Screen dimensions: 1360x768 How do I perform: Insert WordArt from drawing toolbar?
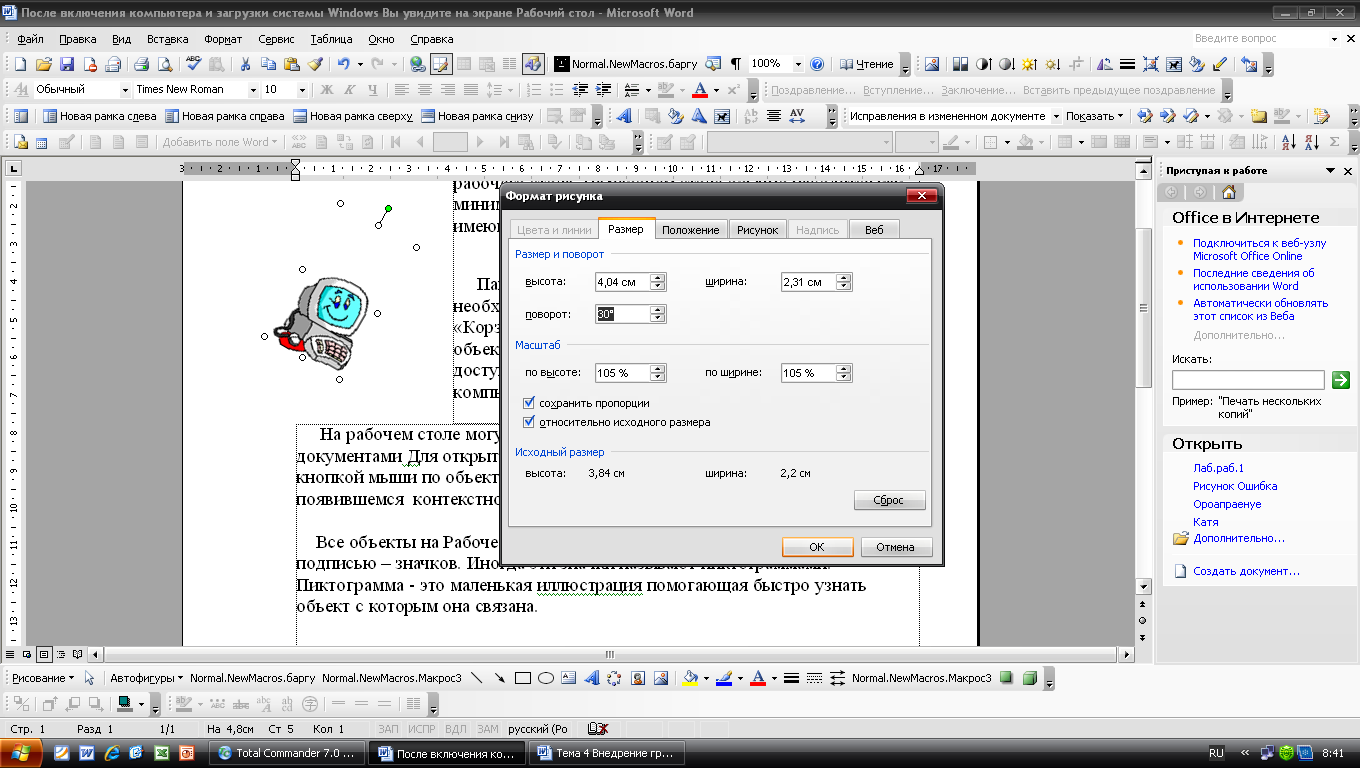point(590,678)
